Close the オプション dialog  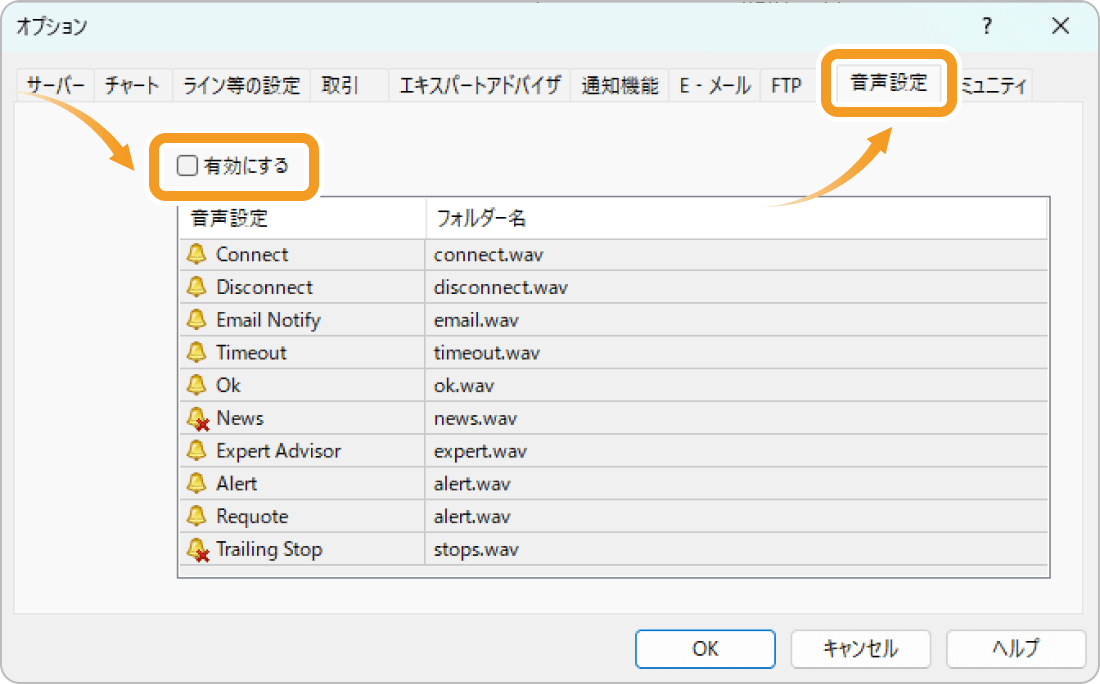coord(1061,27)
